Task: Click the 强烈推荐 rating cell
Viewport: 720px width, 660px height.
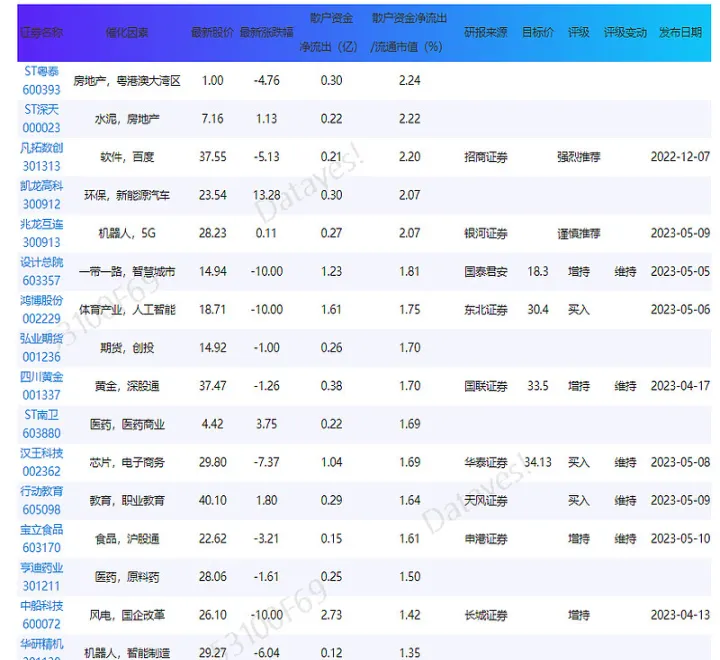Action: [579, 157]
